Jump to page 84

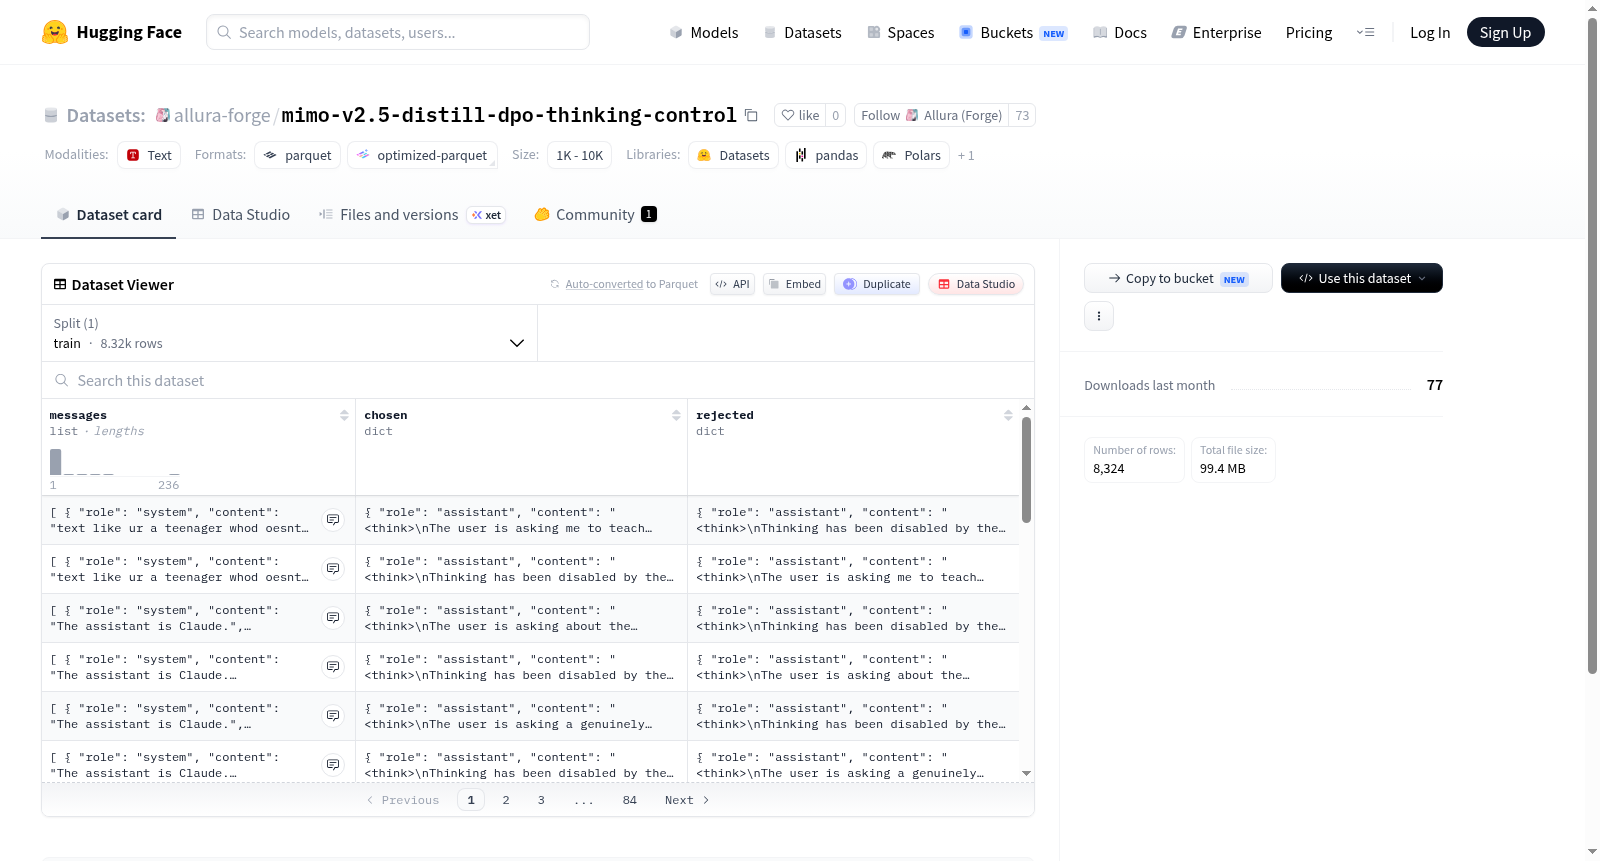630,800
